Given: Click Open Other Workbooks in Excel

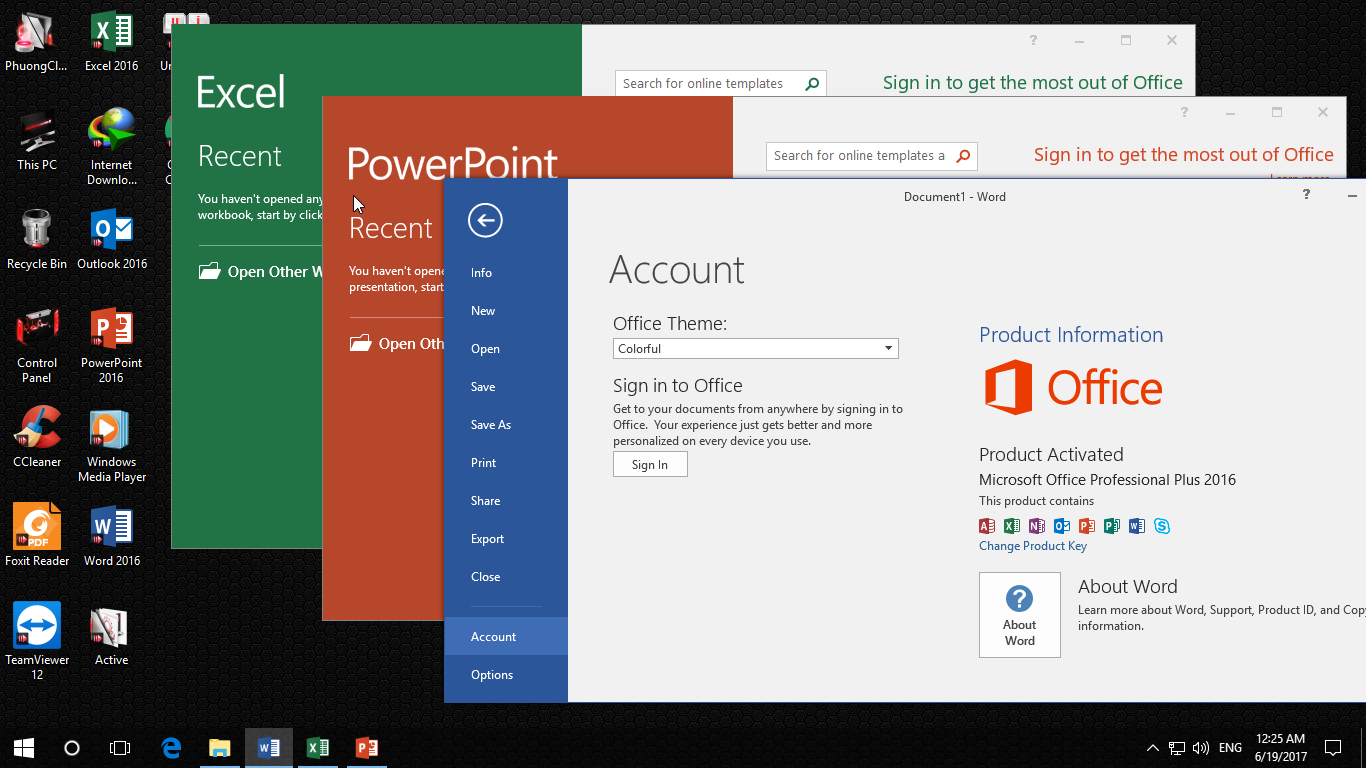Looking at the screenshot, I should [262, 272].
